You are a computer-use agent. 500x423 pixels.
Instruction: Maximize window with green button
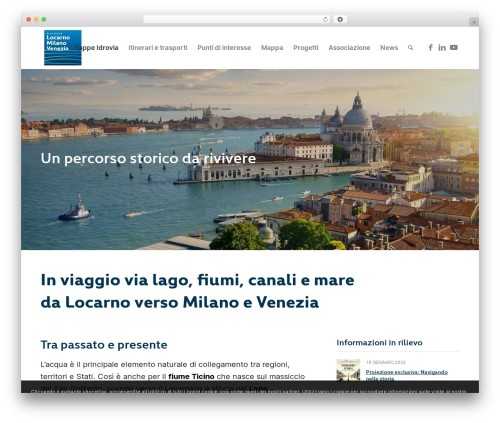click(x=44, y=20)
